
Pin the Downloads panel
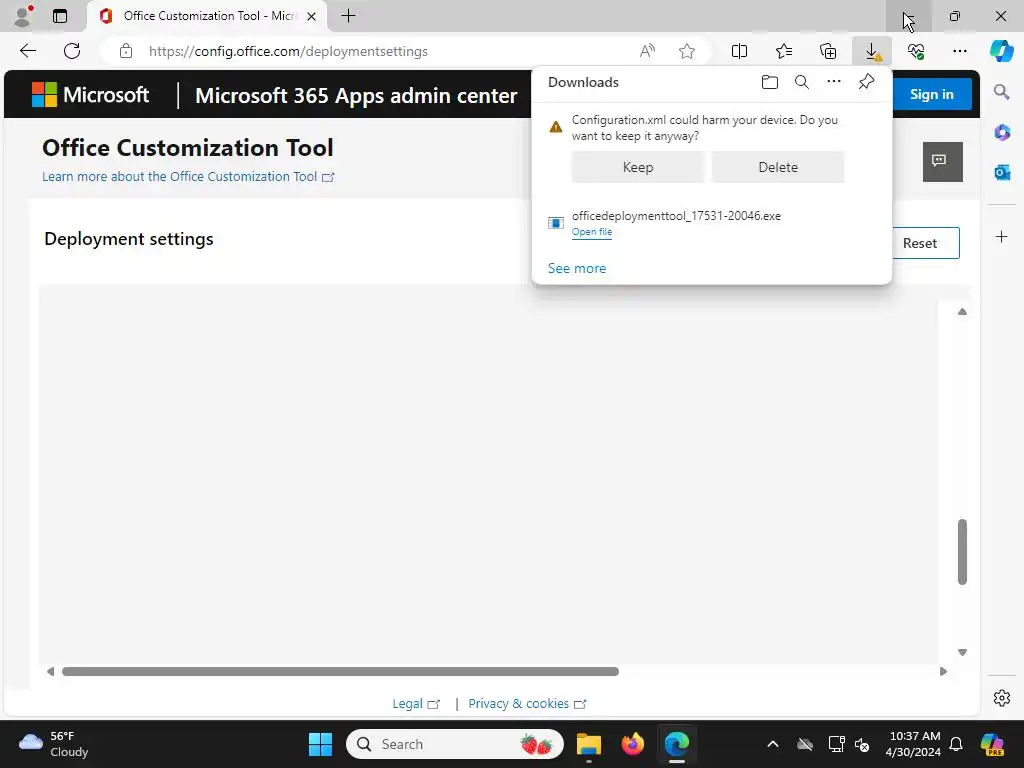pyautogui.click(x=866, y=82)
